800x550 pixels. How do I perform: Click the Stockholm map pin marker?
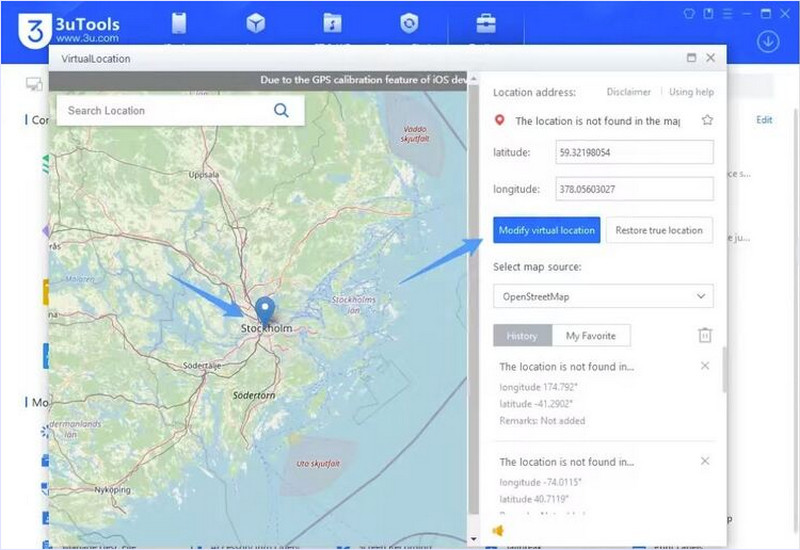pos(265,310)
